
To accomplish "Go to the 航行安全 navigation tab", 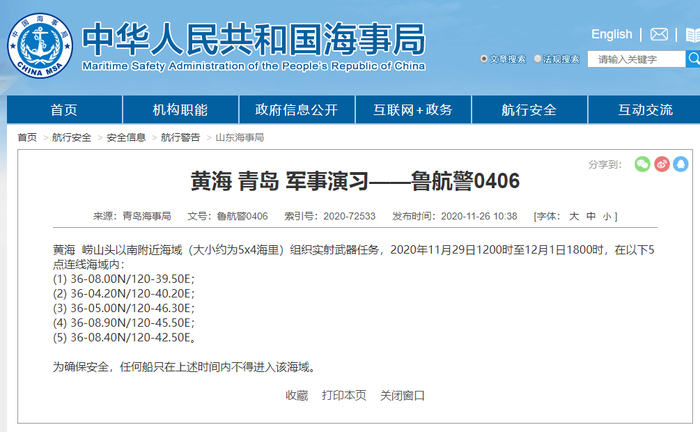I will (529, 109).
